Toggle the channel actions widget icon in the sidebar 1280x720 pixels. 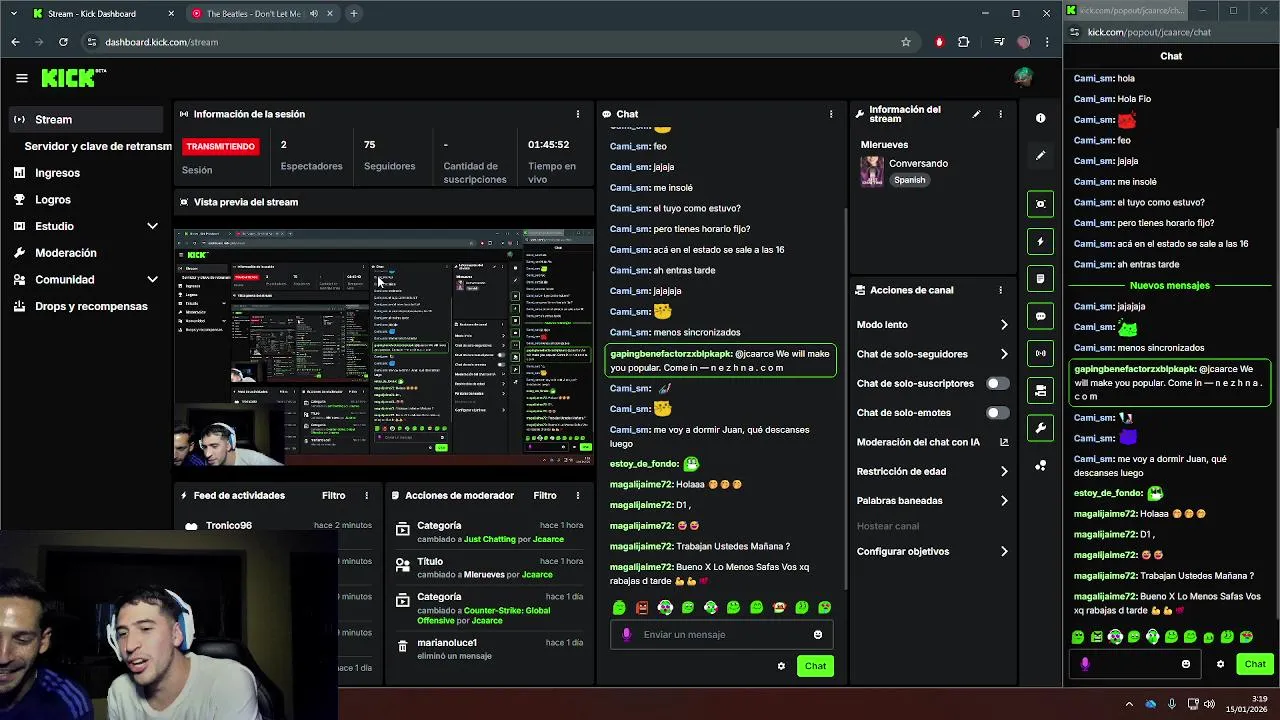[x=1040, y=391]
